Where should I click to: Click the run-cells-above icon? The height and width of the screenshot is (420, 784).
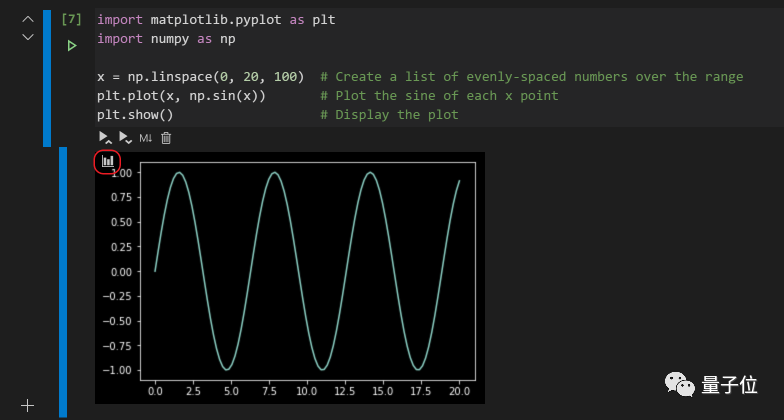[104, 137]
